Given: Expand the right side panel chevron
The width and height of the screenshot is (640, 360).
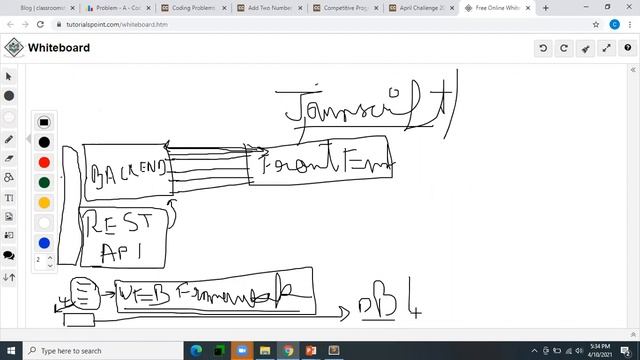Looking at the screenshot, I should click(633, 70).
